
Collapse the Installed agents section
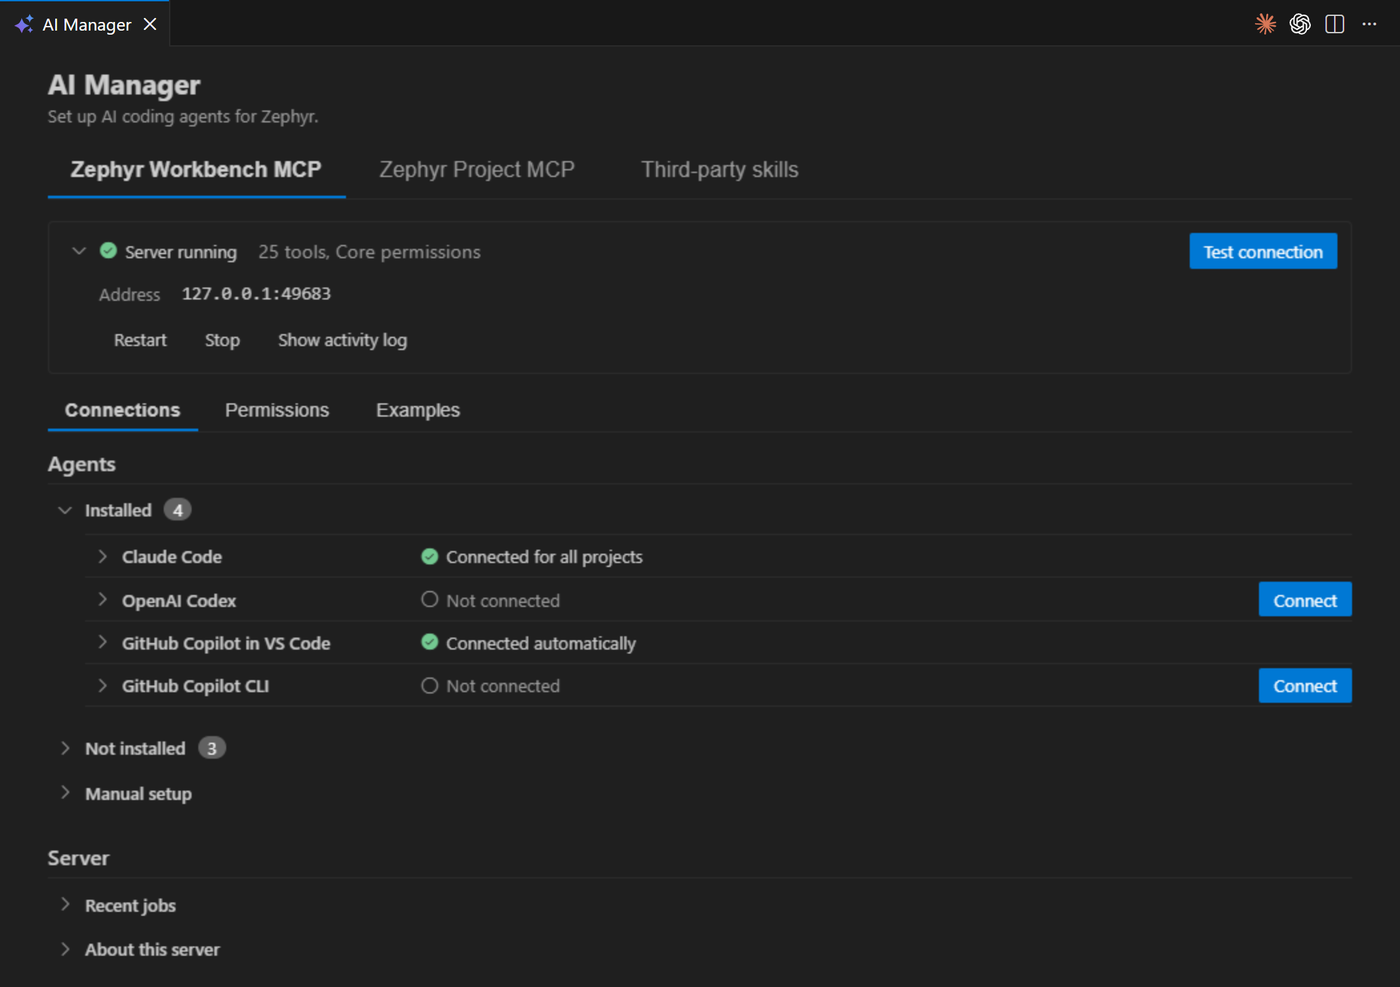tap(65, 510)
